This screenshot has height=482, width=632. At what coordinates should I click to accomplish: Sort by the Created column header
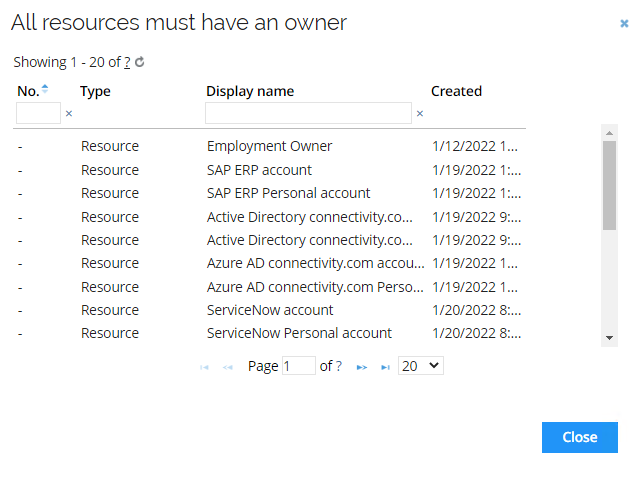456,91
